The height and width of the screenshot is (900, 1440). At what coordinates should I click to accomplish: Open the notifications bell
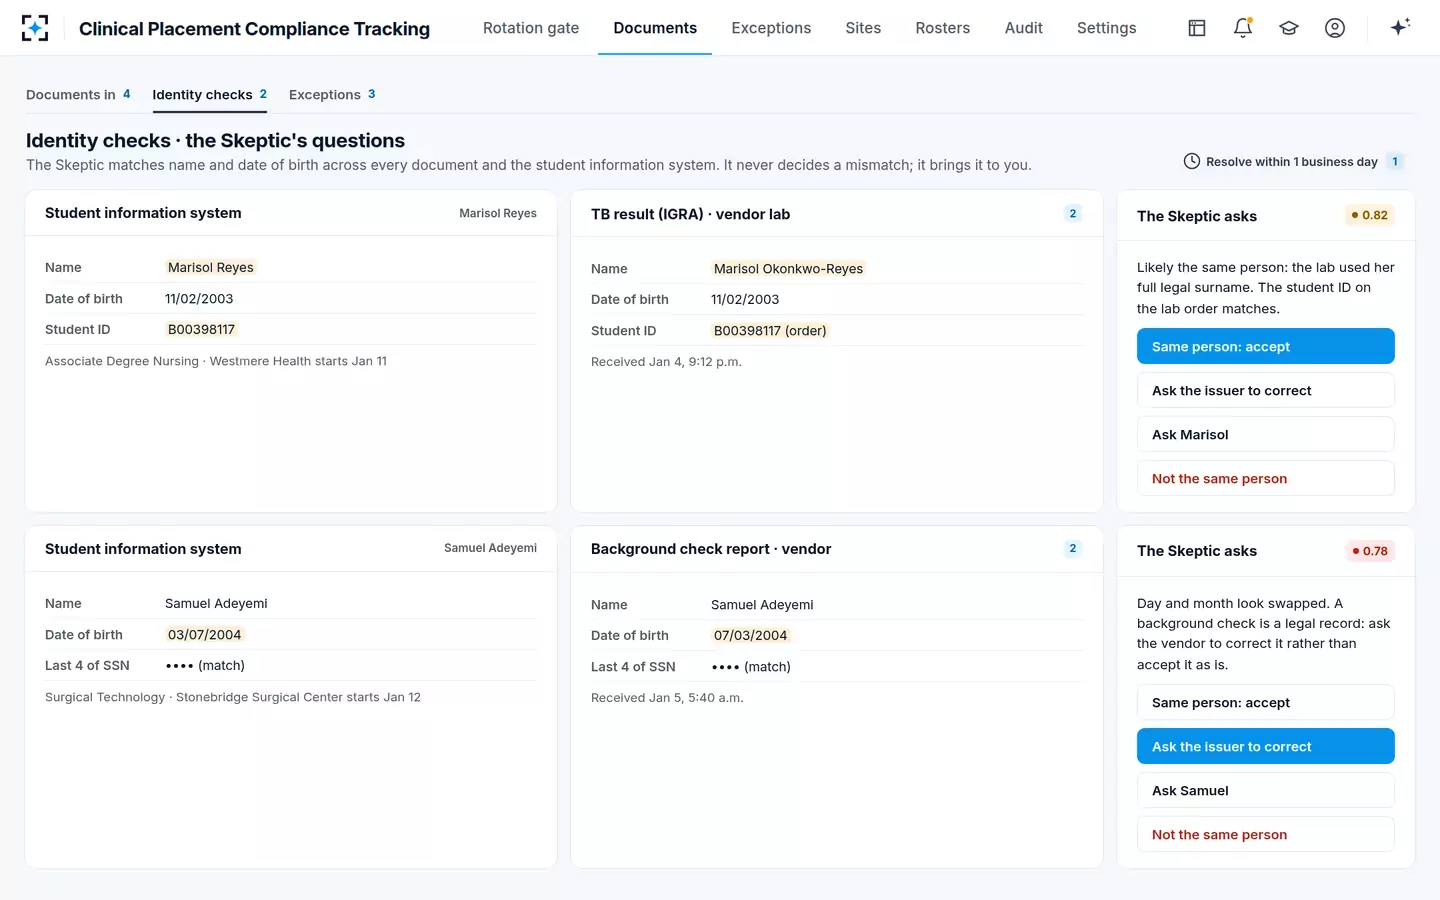pyautogui.click(x=1243, y=28)
